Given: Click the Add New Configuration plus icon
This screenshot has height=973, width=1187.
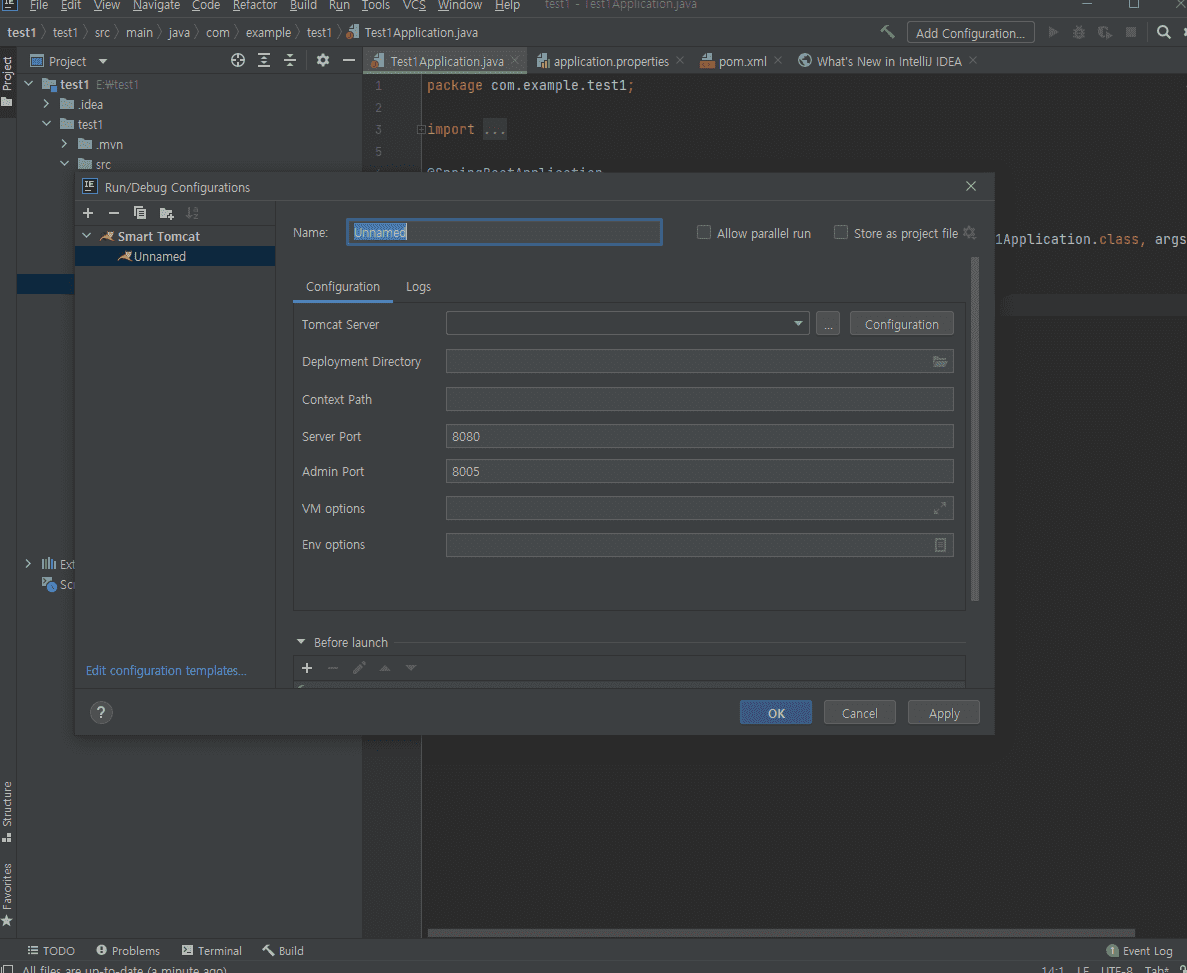Looking at the screenshot, I should tap(88, 213).
